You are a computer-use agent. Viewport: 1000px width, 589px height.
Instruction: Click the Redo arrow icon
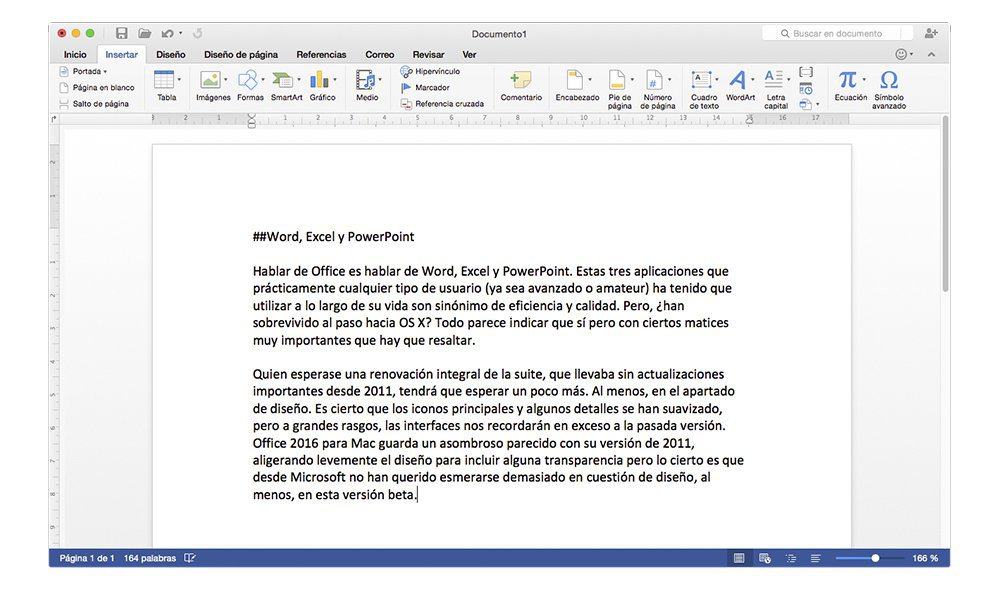[198, 33]
